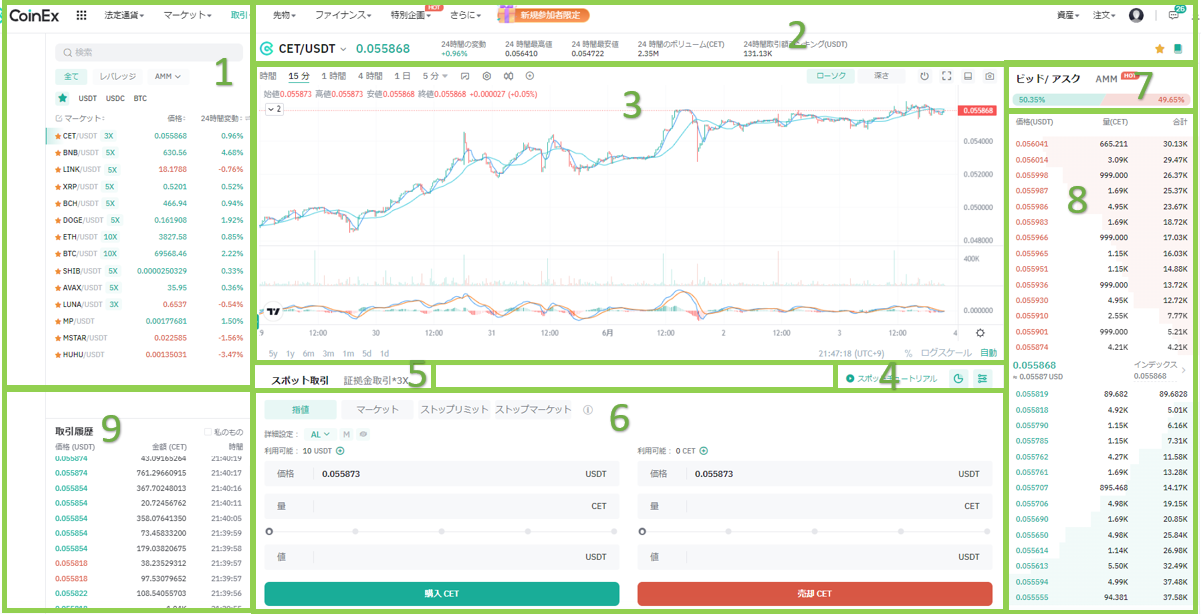Select the マーケット order type tab

click(x=379, y=409)
